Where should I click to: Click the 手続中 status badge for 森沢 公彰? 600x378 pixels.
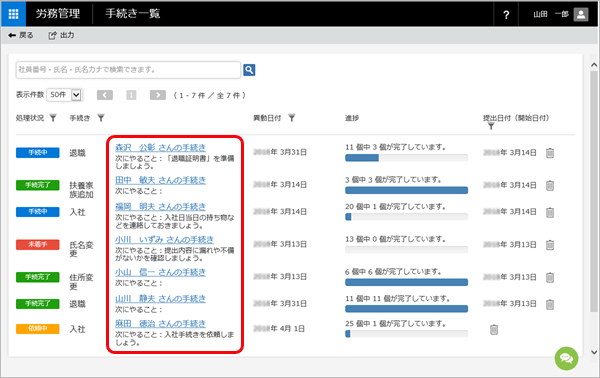pyautogui.click(x=38, y=153)
